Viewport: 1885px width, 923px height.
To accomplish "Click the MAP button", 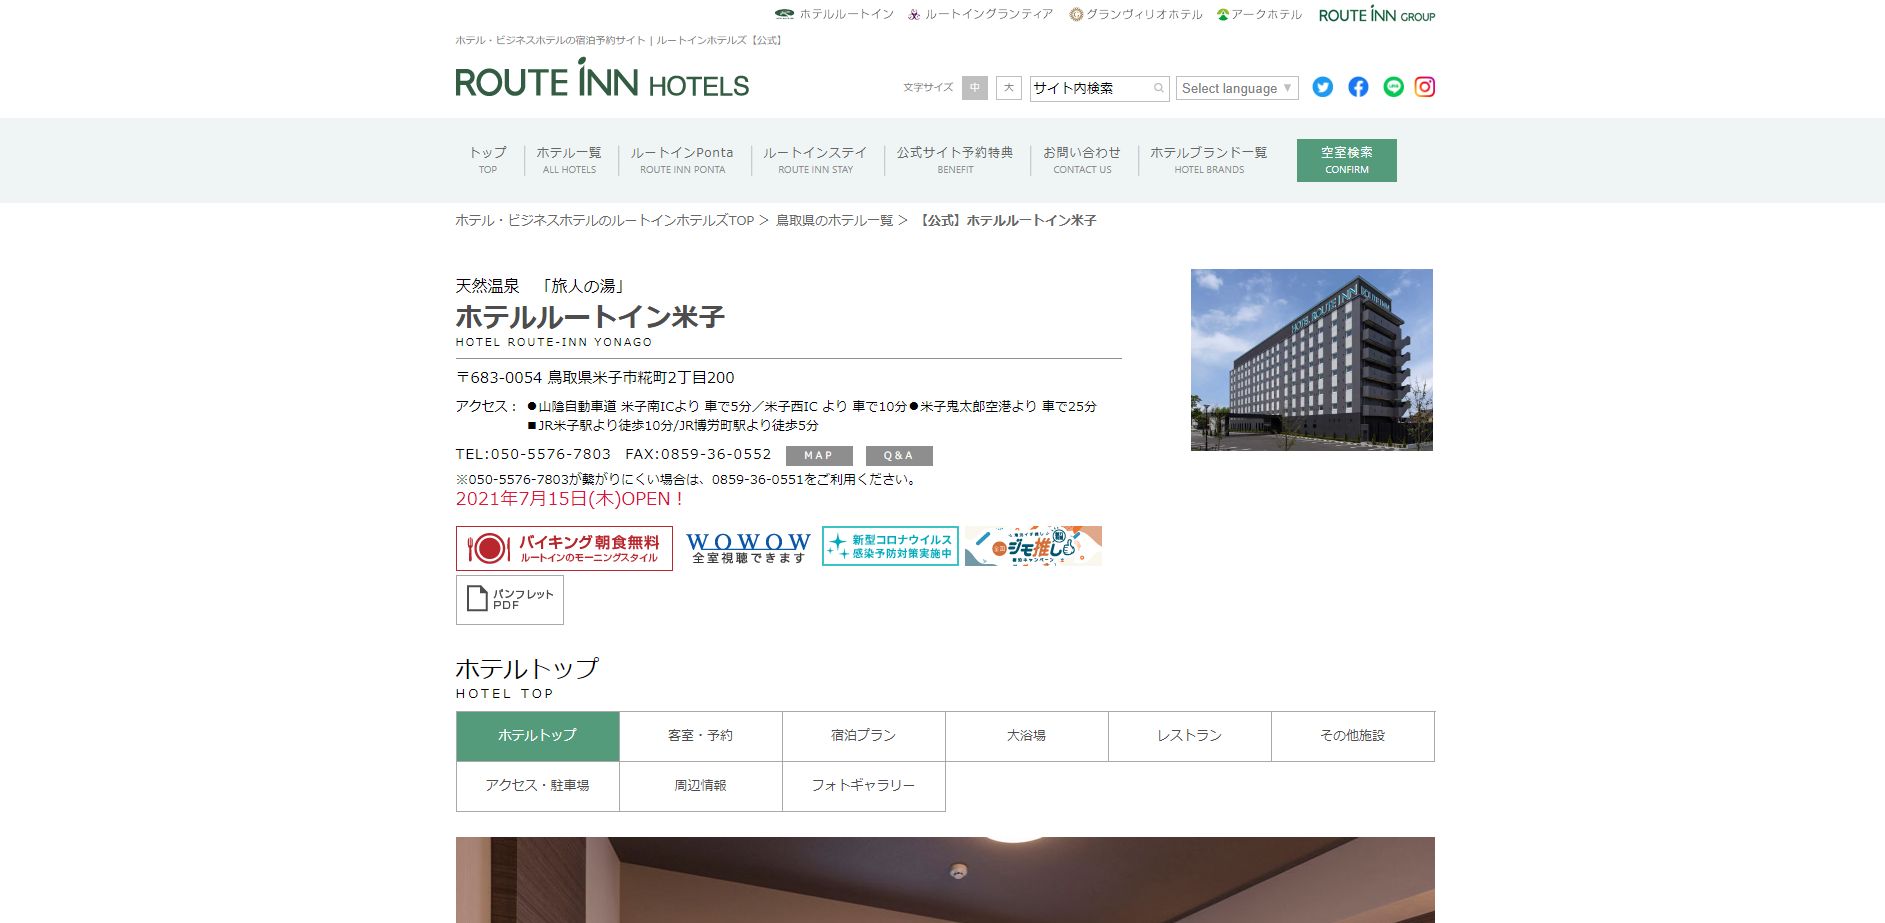I will coord(819,456).
